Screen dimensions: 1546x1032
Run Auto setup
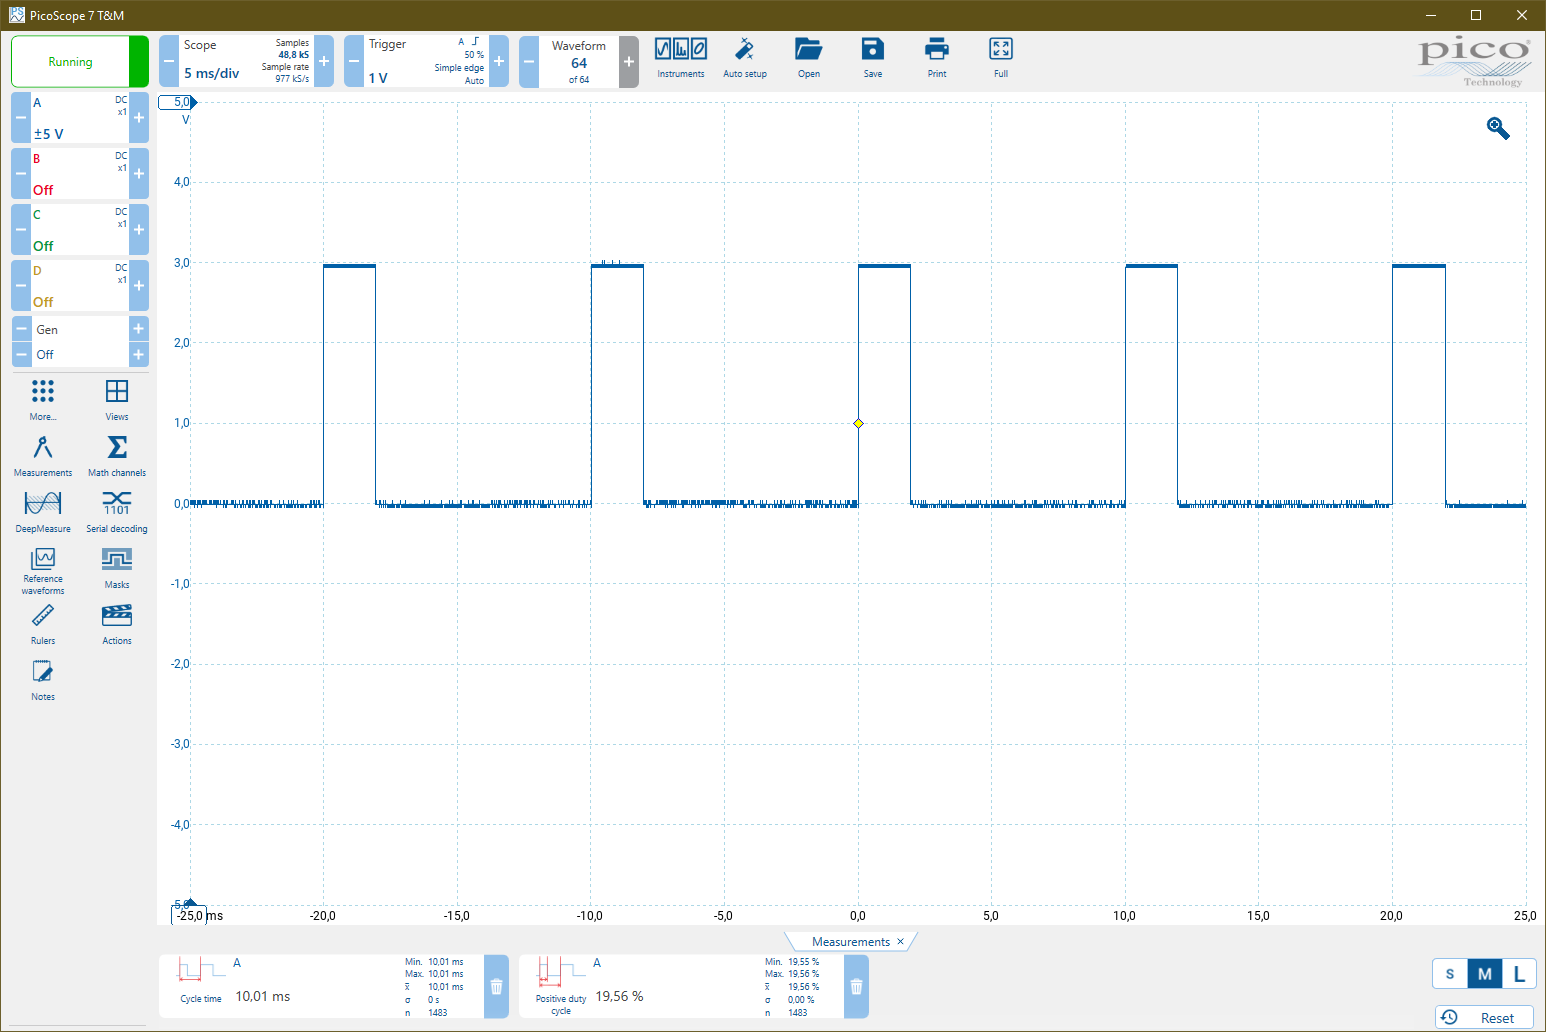[x=744, y=58]
